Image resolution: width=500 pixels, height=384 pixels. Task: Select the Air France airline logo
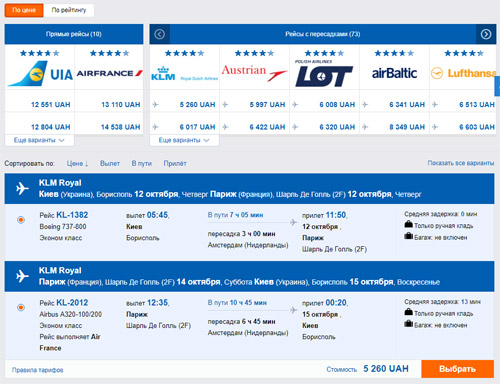tap(110, 73)
